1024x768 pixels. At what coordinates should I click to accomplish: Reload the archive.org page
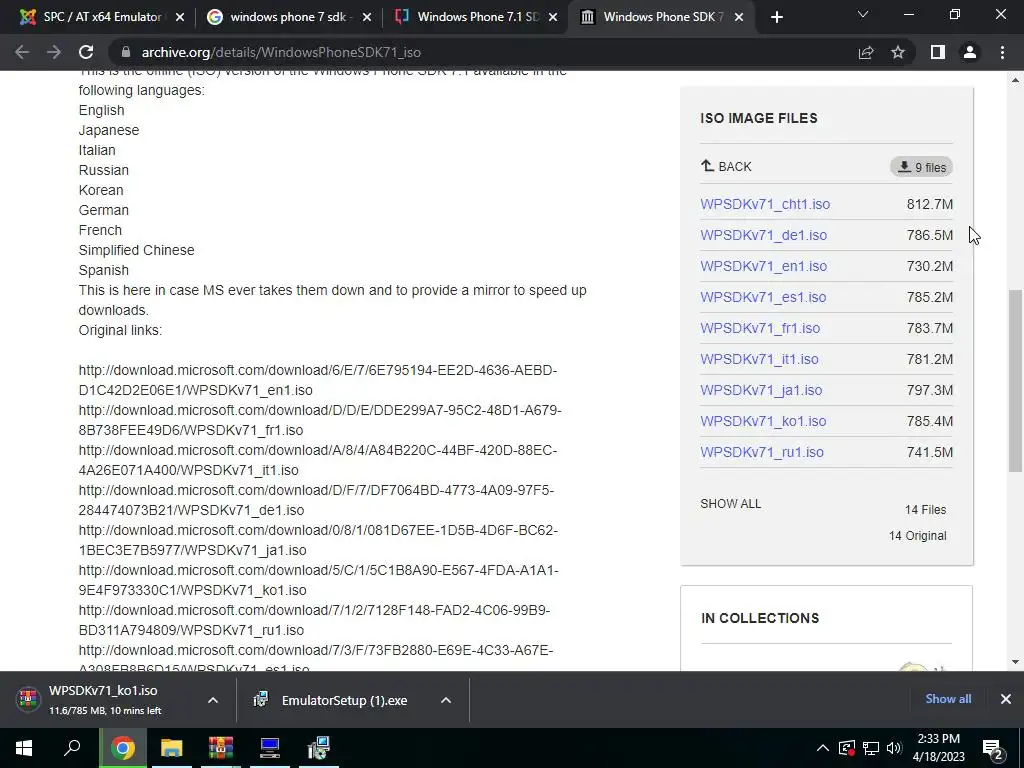point(86,52)
